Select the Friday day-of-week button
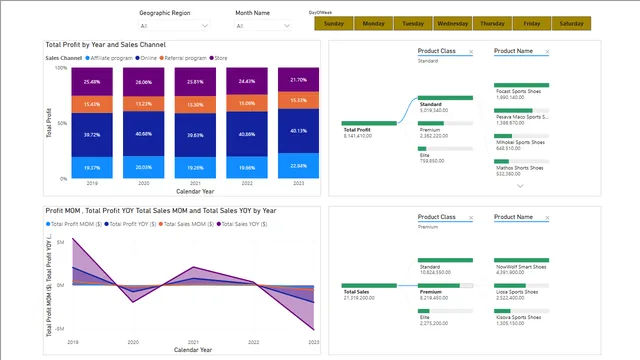640x360 pixels. 532,24
